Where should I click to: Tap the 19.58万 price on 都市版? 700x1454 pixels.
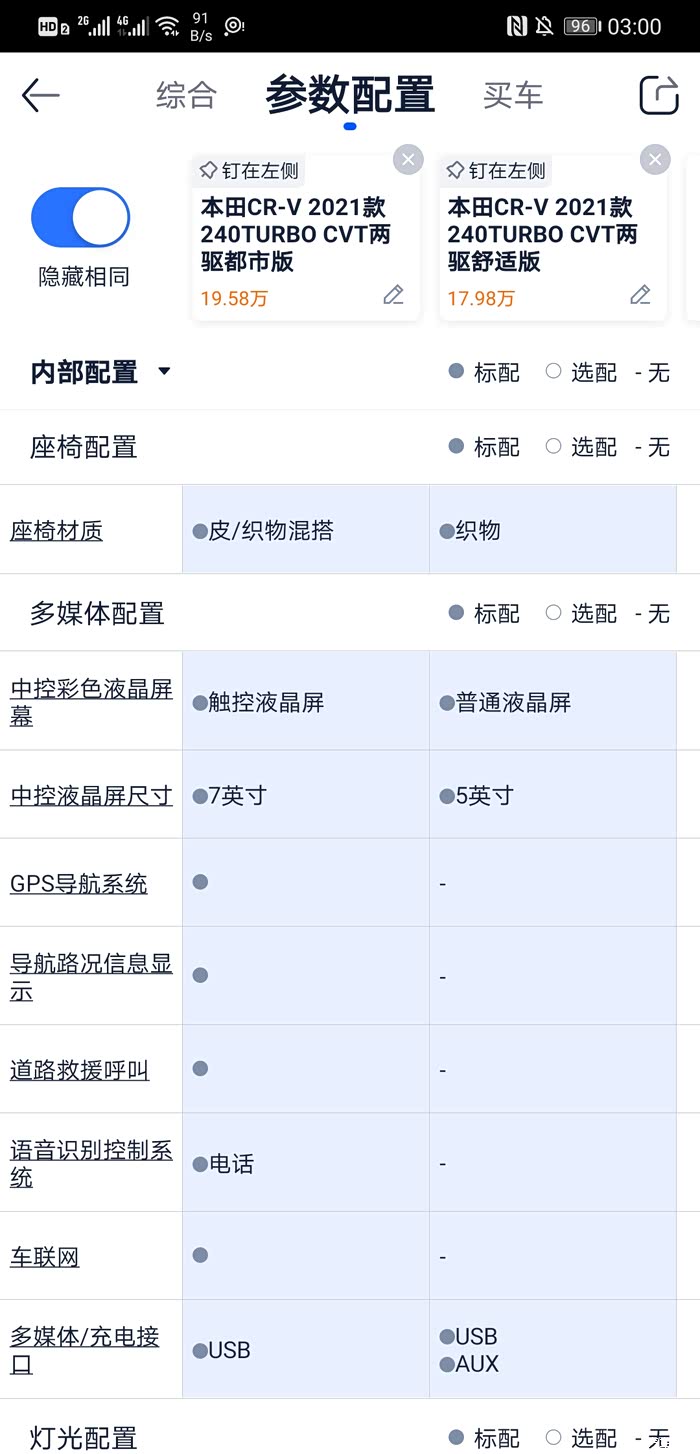[234, 298]
